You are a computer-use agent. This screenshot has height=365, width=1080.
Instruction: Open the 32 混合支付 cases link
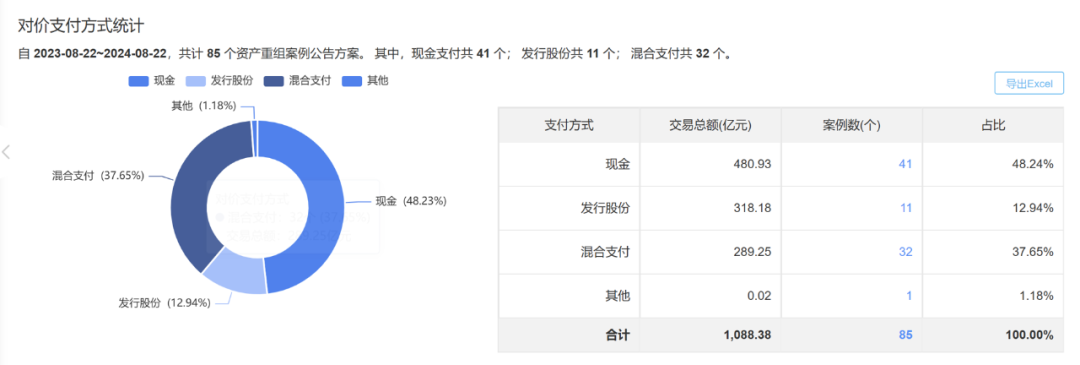coord(905,252)
